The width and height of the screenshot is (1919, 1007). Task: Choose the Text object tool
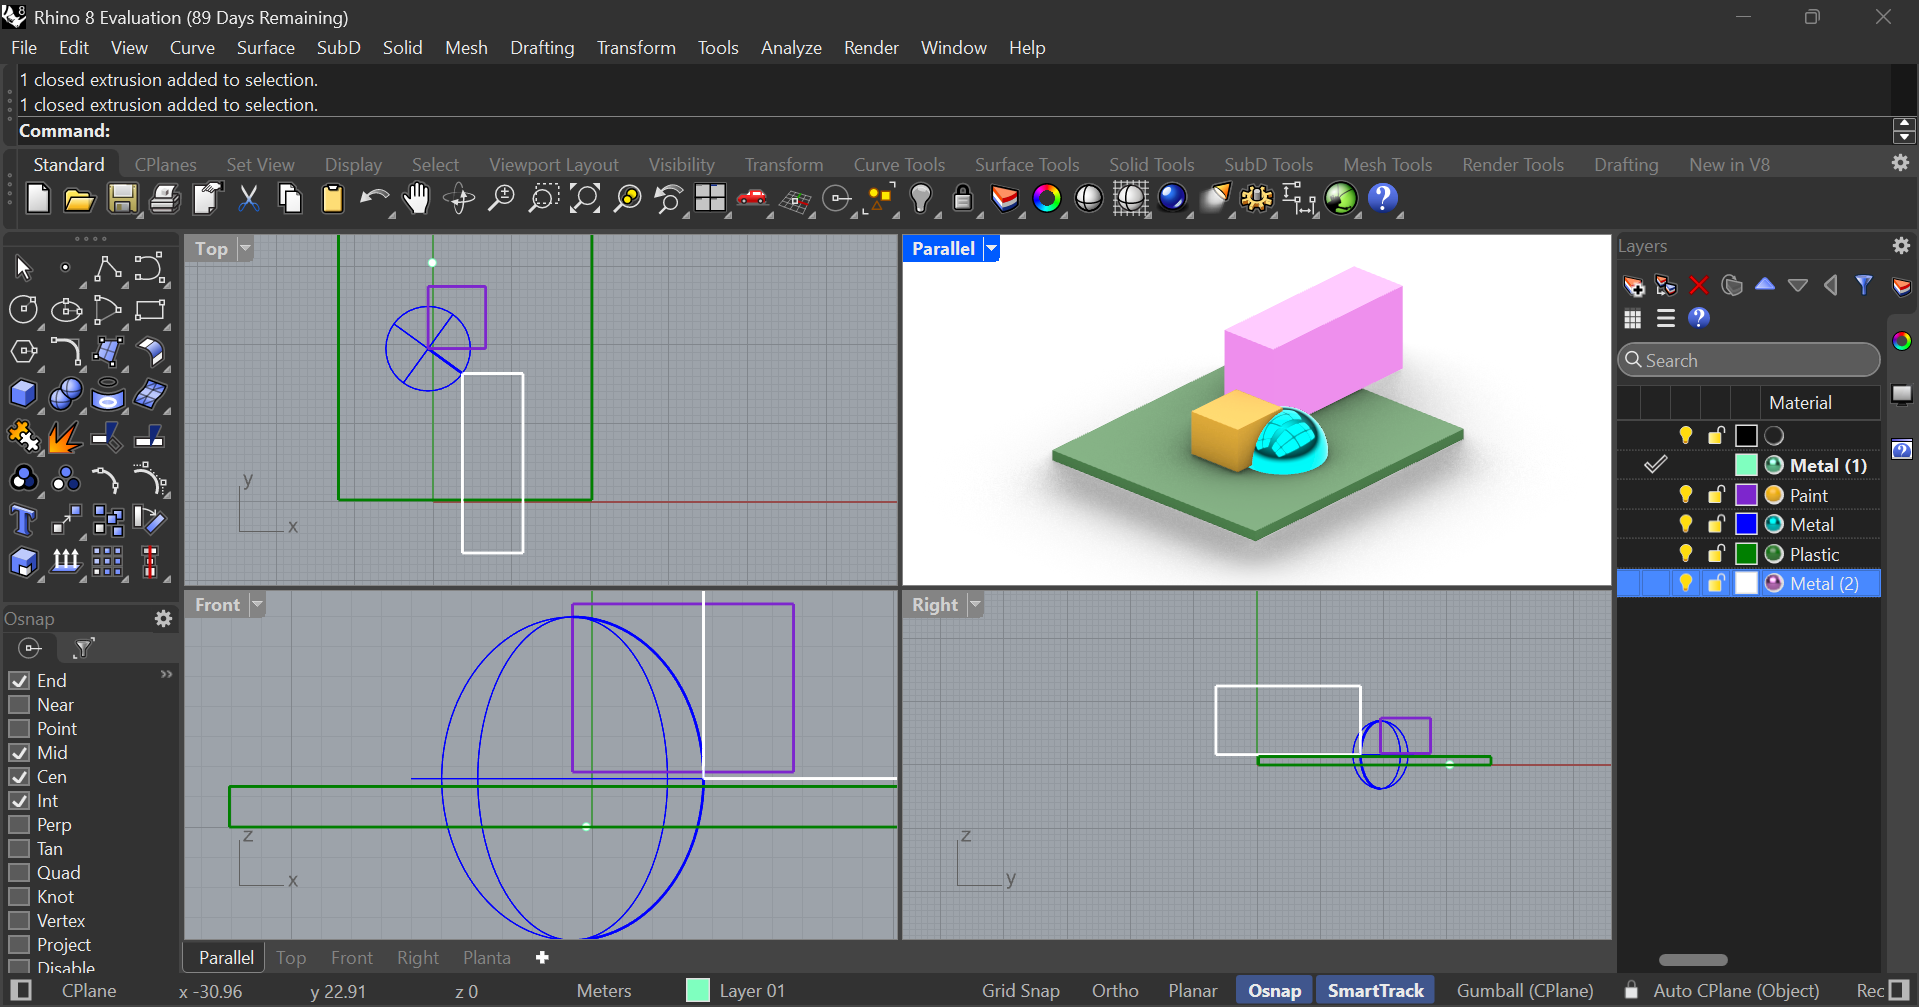click(x=23, y=521)
